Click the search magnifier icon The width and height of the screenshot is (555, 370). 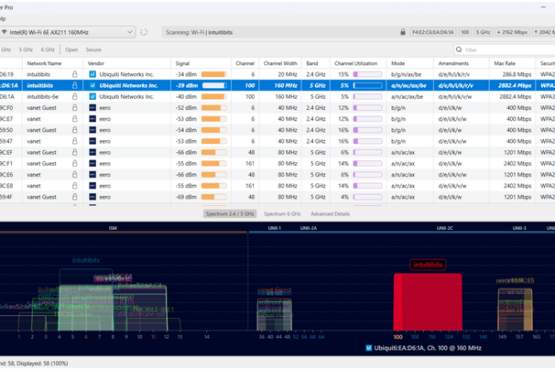tap(459, 50)
